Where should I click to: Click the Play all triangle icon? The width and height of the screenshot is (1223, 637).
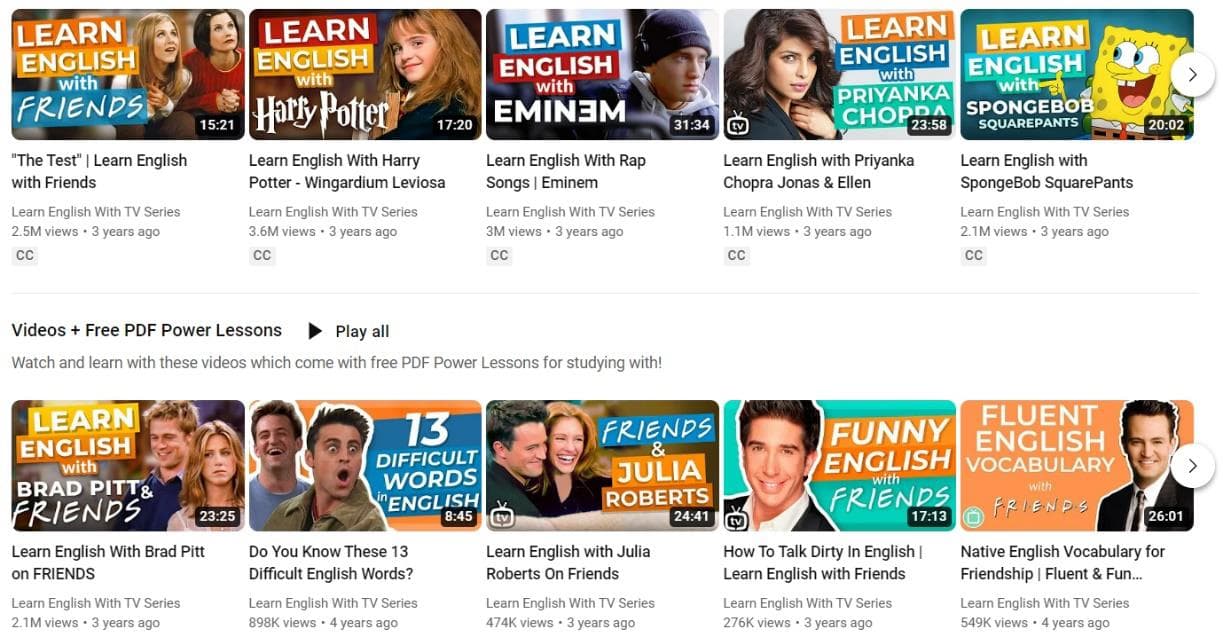pos(315,331)
